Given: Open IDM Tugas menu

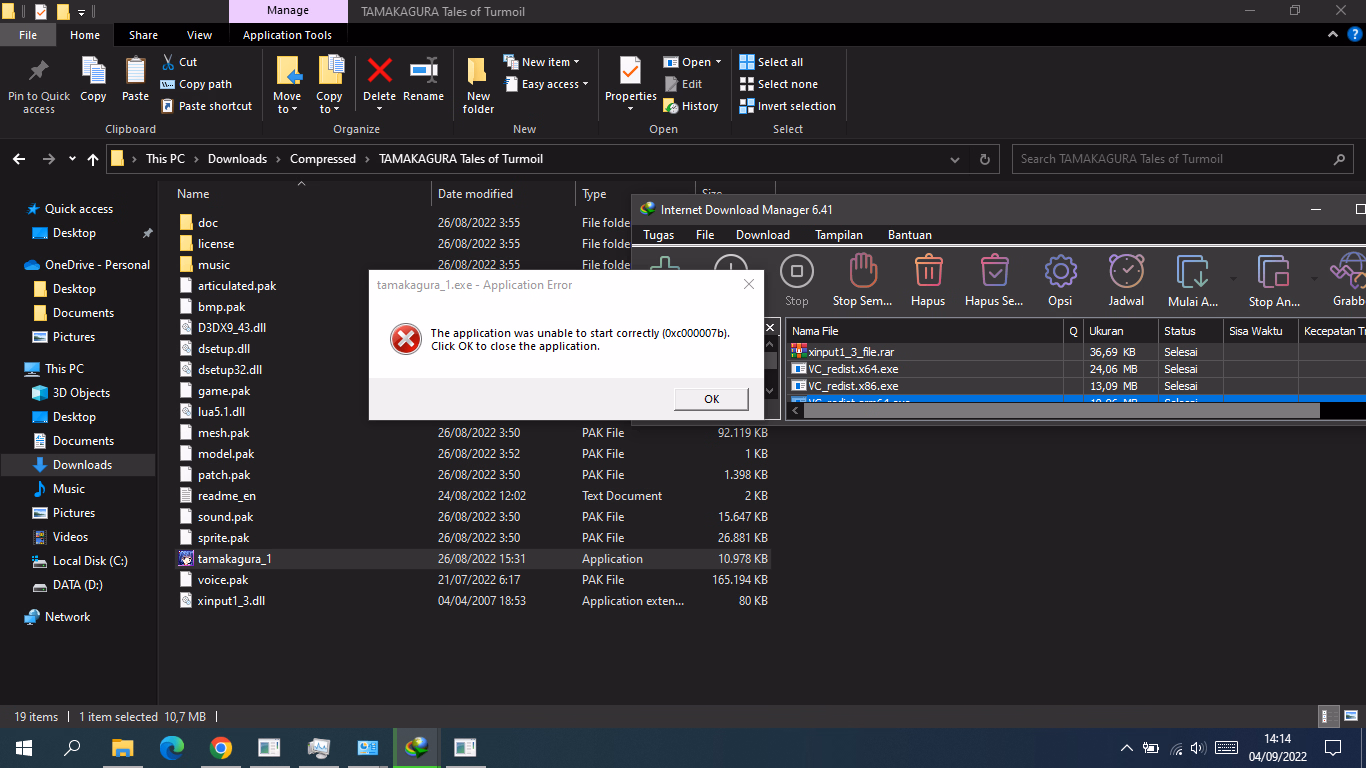Looking at the screenshot, I should click(x=659, y=235).
